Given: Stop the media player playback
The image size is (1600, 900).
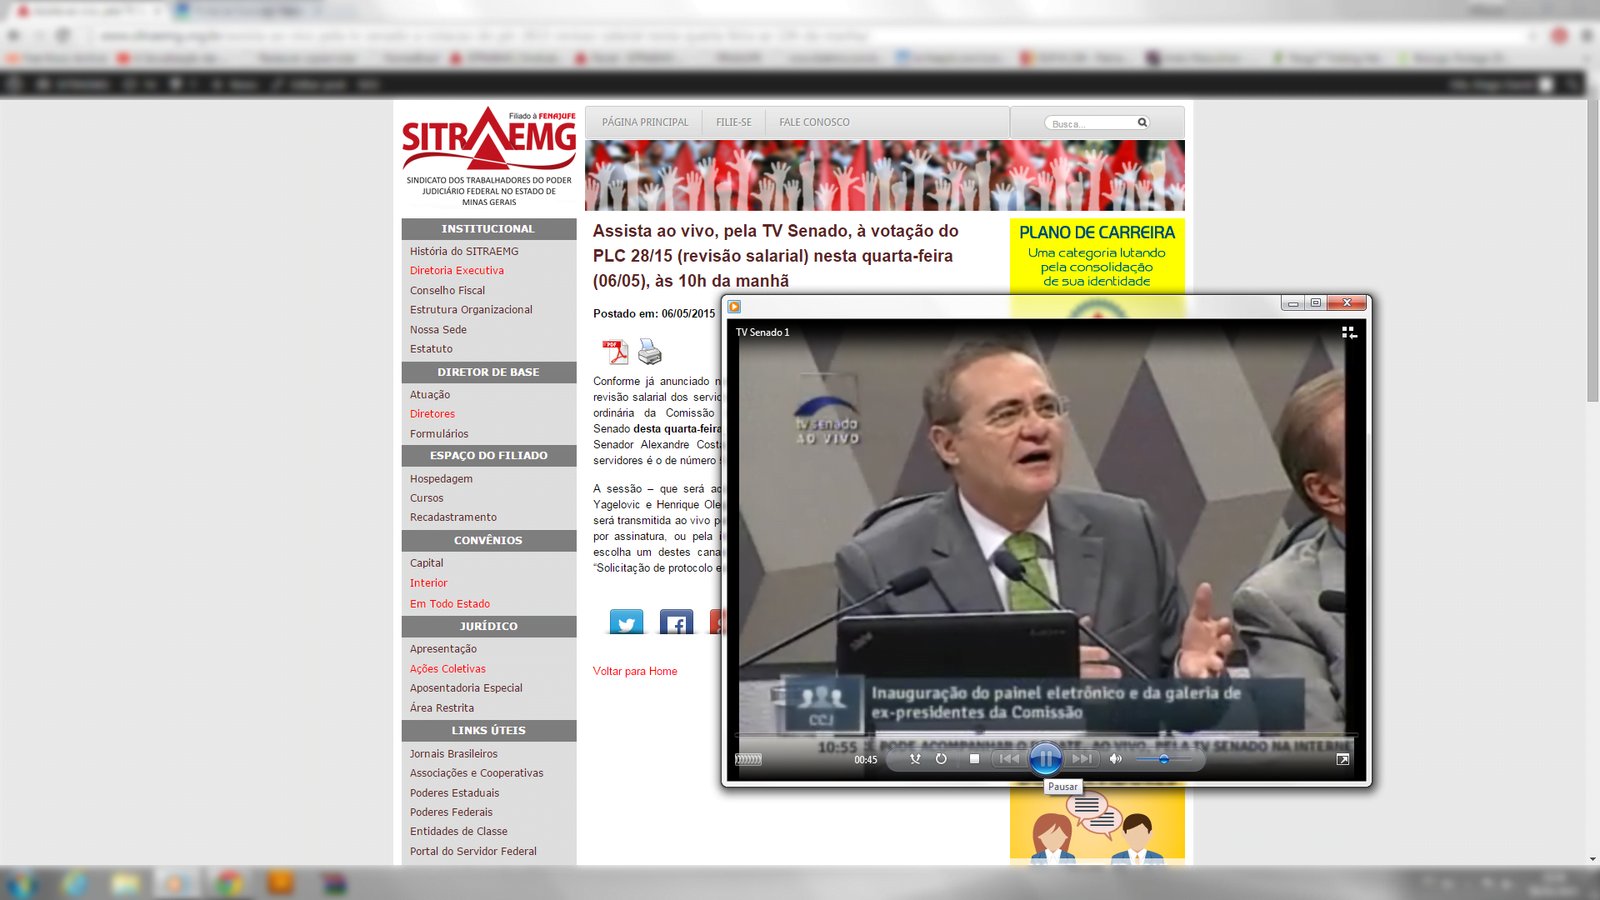Looking at the screenshot, I should 974,759.
